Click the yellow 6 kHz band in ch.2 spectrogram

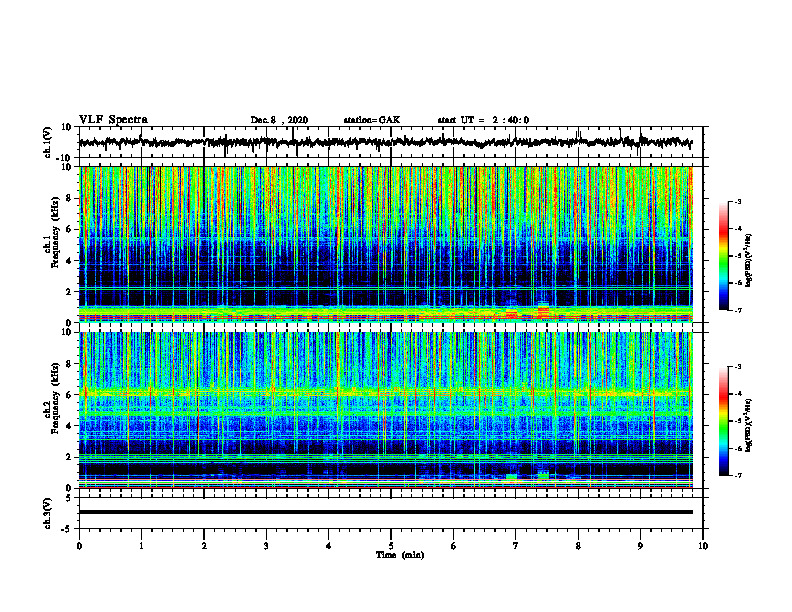pos(385,392)
